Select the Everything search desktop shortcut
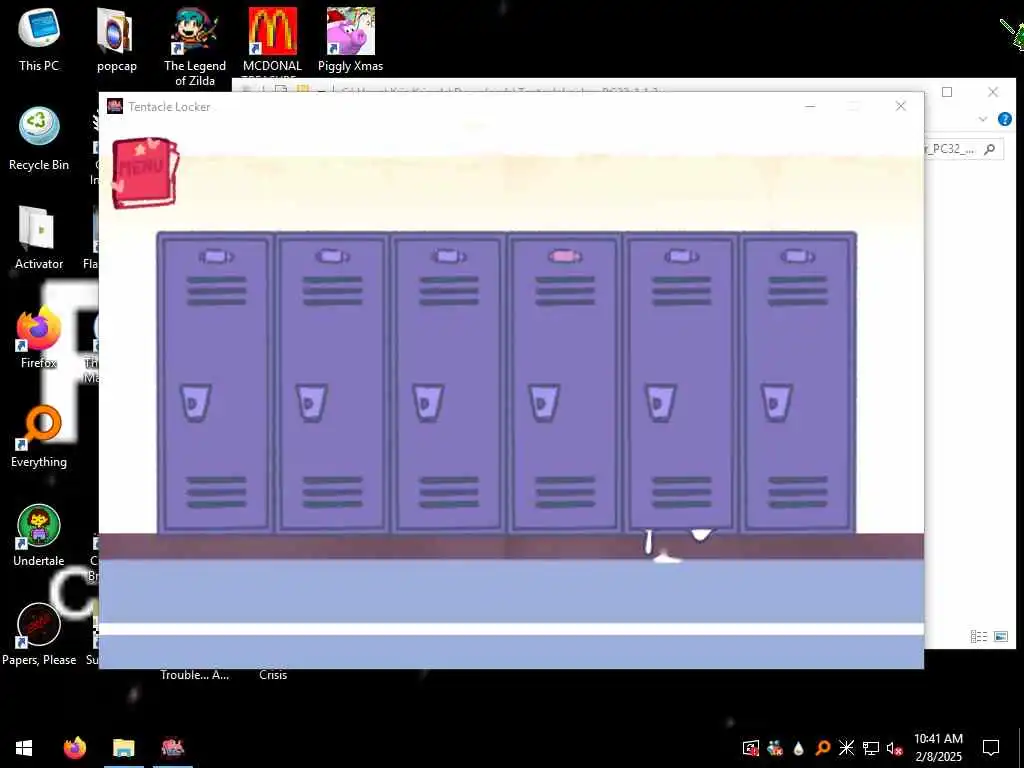1024x768 pixels. click(39, 437)
